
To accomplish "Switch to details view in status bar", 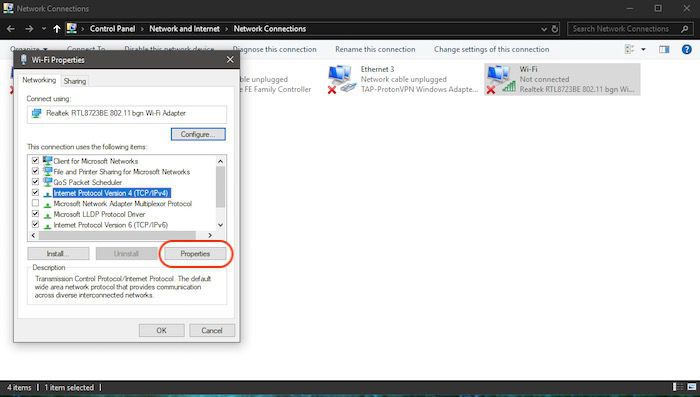I will (x=678, y=387).
